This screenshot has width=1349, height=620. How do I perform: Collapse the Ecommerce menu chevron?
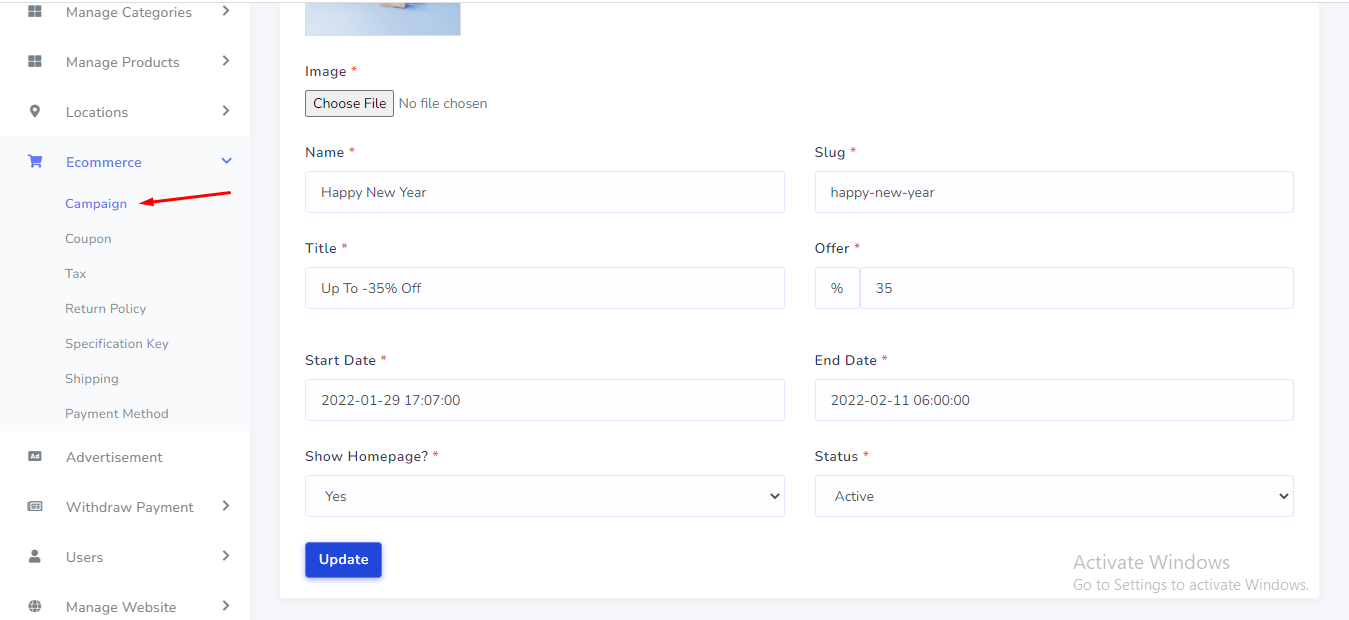coord(226,161)
